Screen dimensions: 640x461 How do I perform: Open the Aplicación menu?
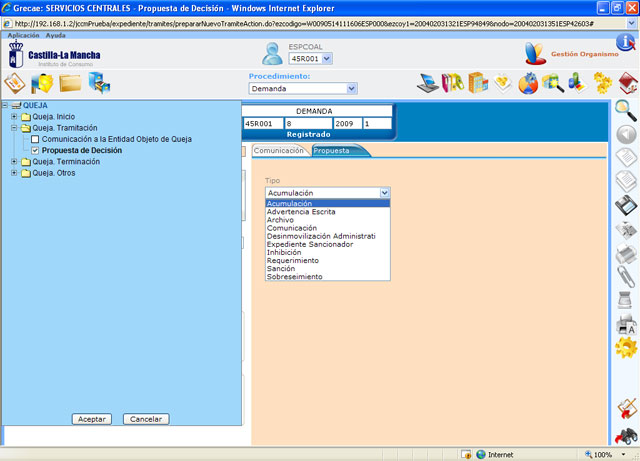click(x=23, y=35)
